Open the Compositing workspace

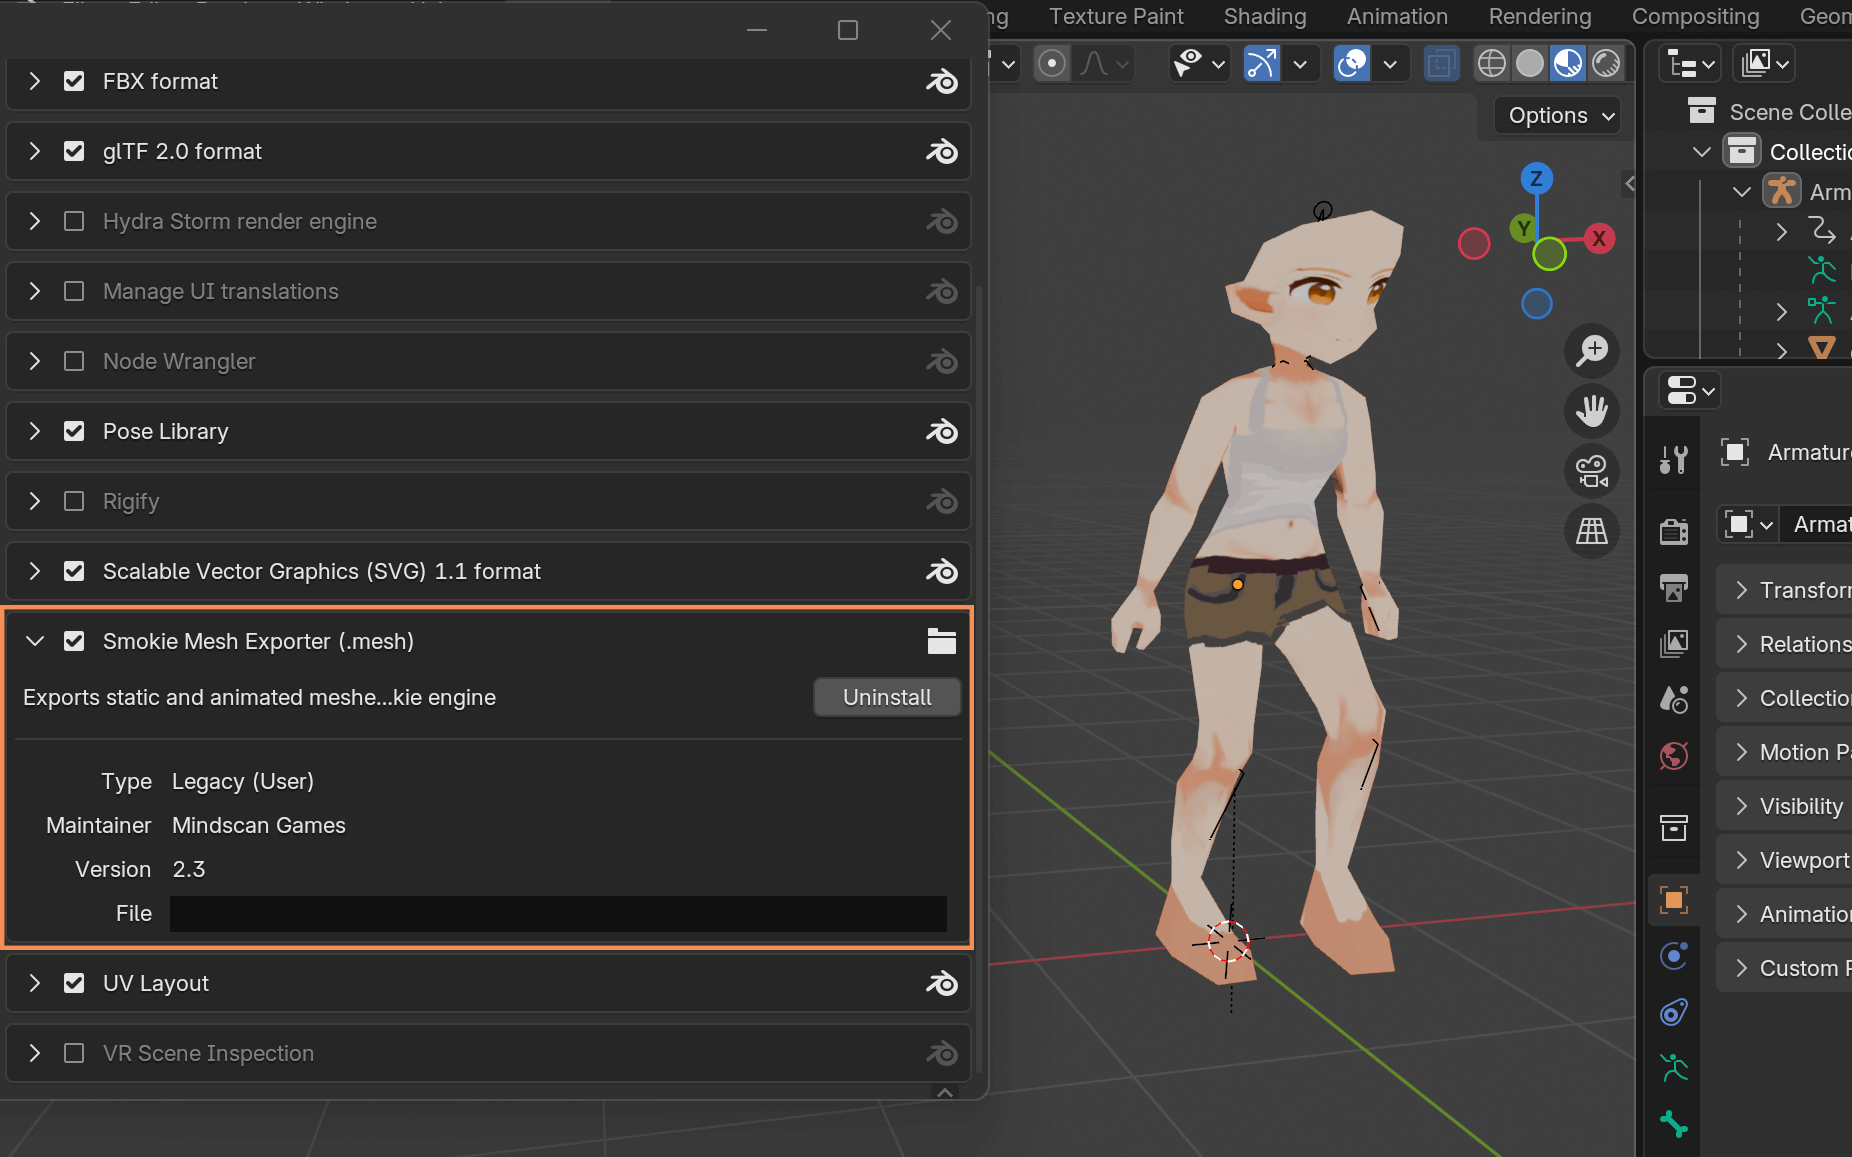(x=1693, y=16)
